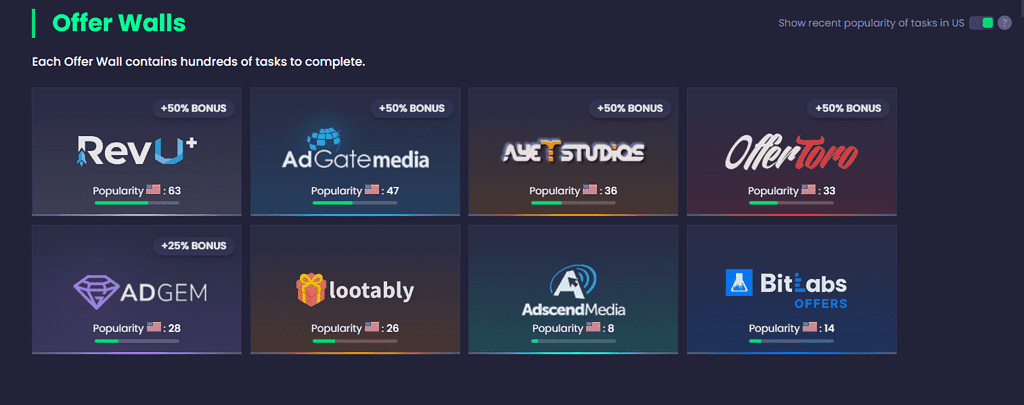Screen dimensions: 1024x405
Task: Click the 'Popularity : 47' text
Action: [355, 191]
